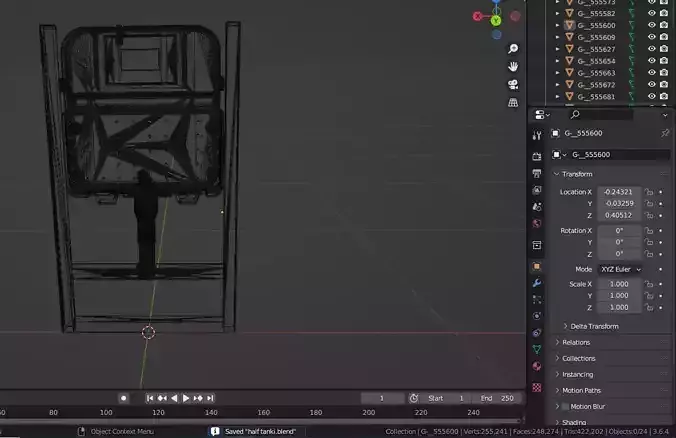
Task: Open the View Layer properties tab
Action: (537, 190)
